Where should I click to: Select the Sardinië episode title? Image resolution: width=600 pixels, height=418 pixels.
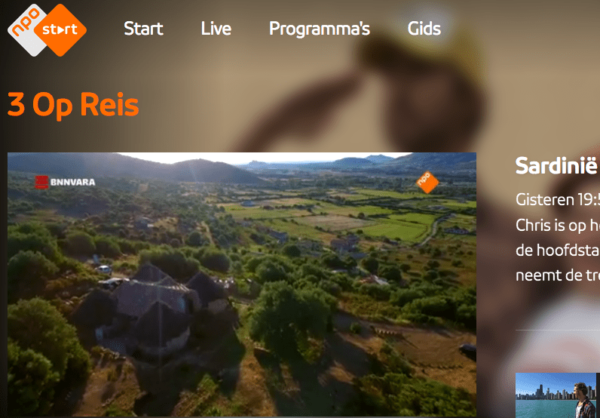[557, 165]
